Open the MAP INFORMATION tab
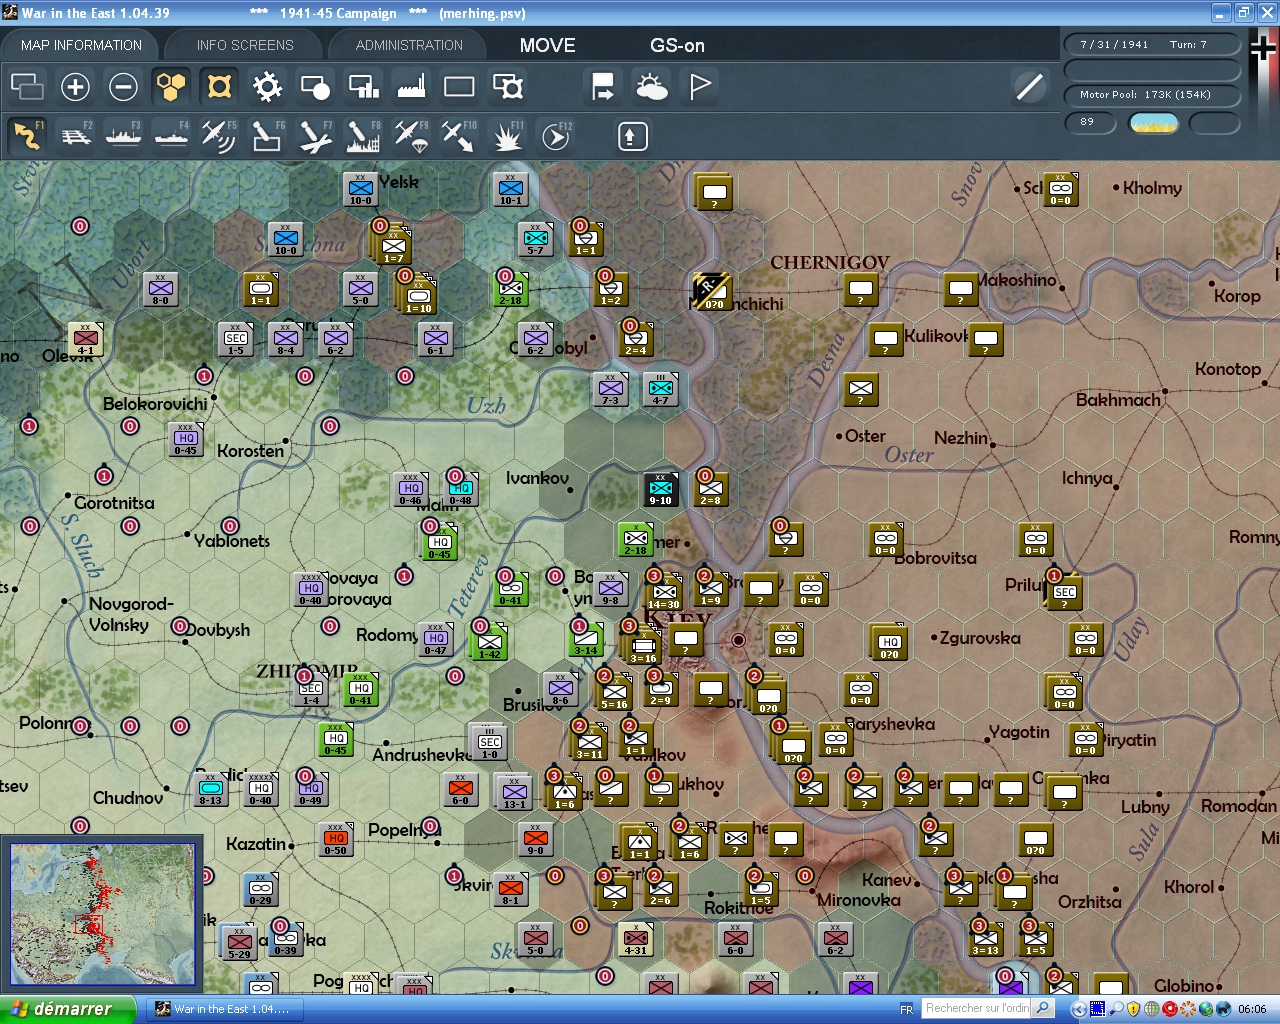This screenshot has height=1024, width=1280. (x=81, y=45)
